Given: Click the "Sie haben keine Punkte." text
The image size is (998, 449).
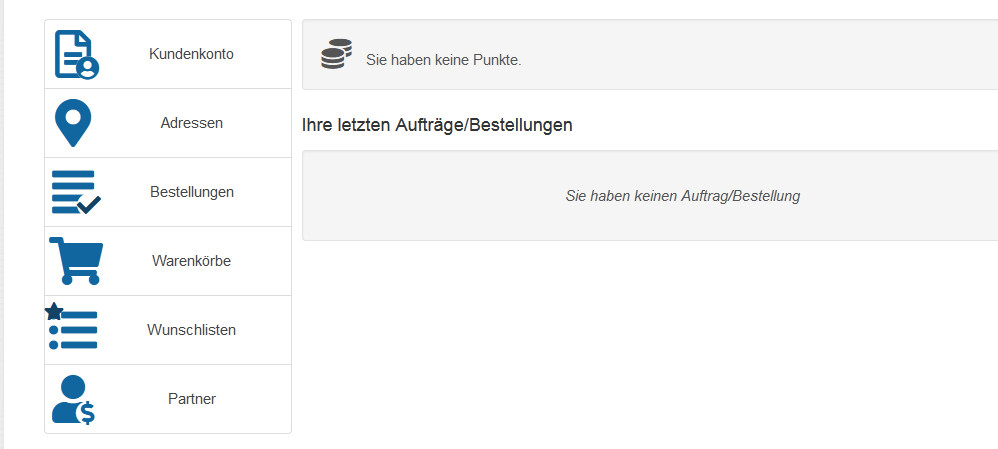Looking at the screenshot, I should [x=444, y=60].
